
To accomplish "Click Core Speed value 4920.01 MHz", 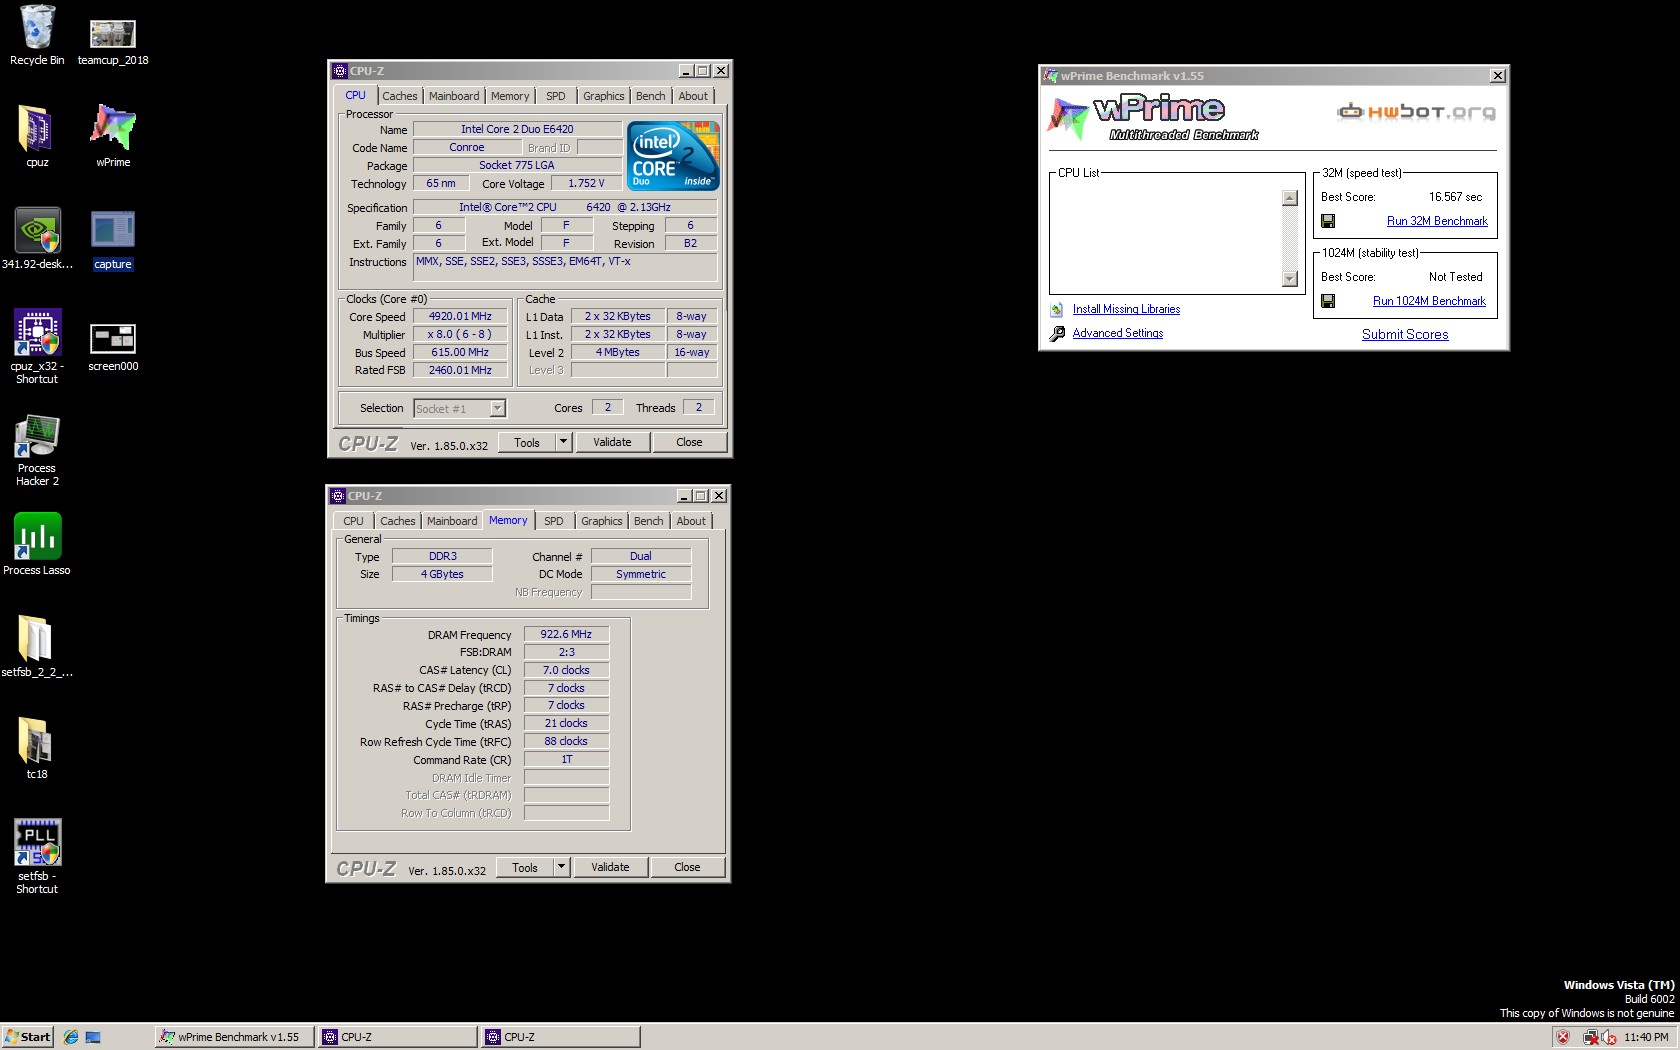I will [x=460, y=317].
